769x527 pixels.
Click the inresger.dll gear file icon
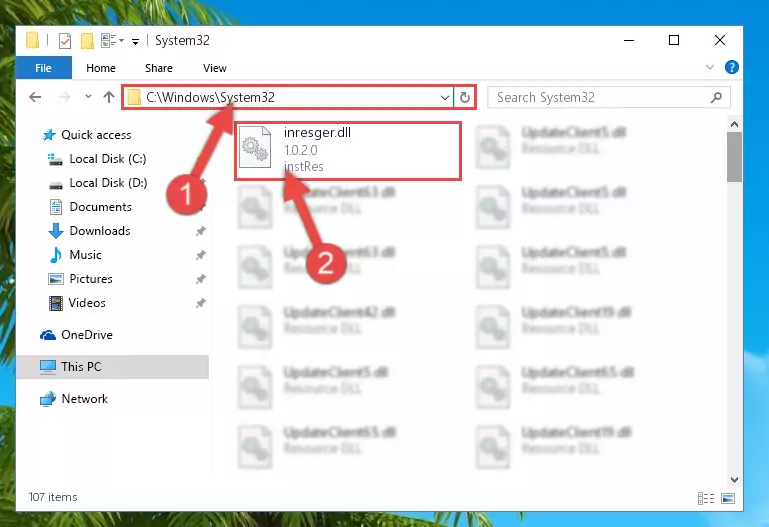[x=255, y=147]
